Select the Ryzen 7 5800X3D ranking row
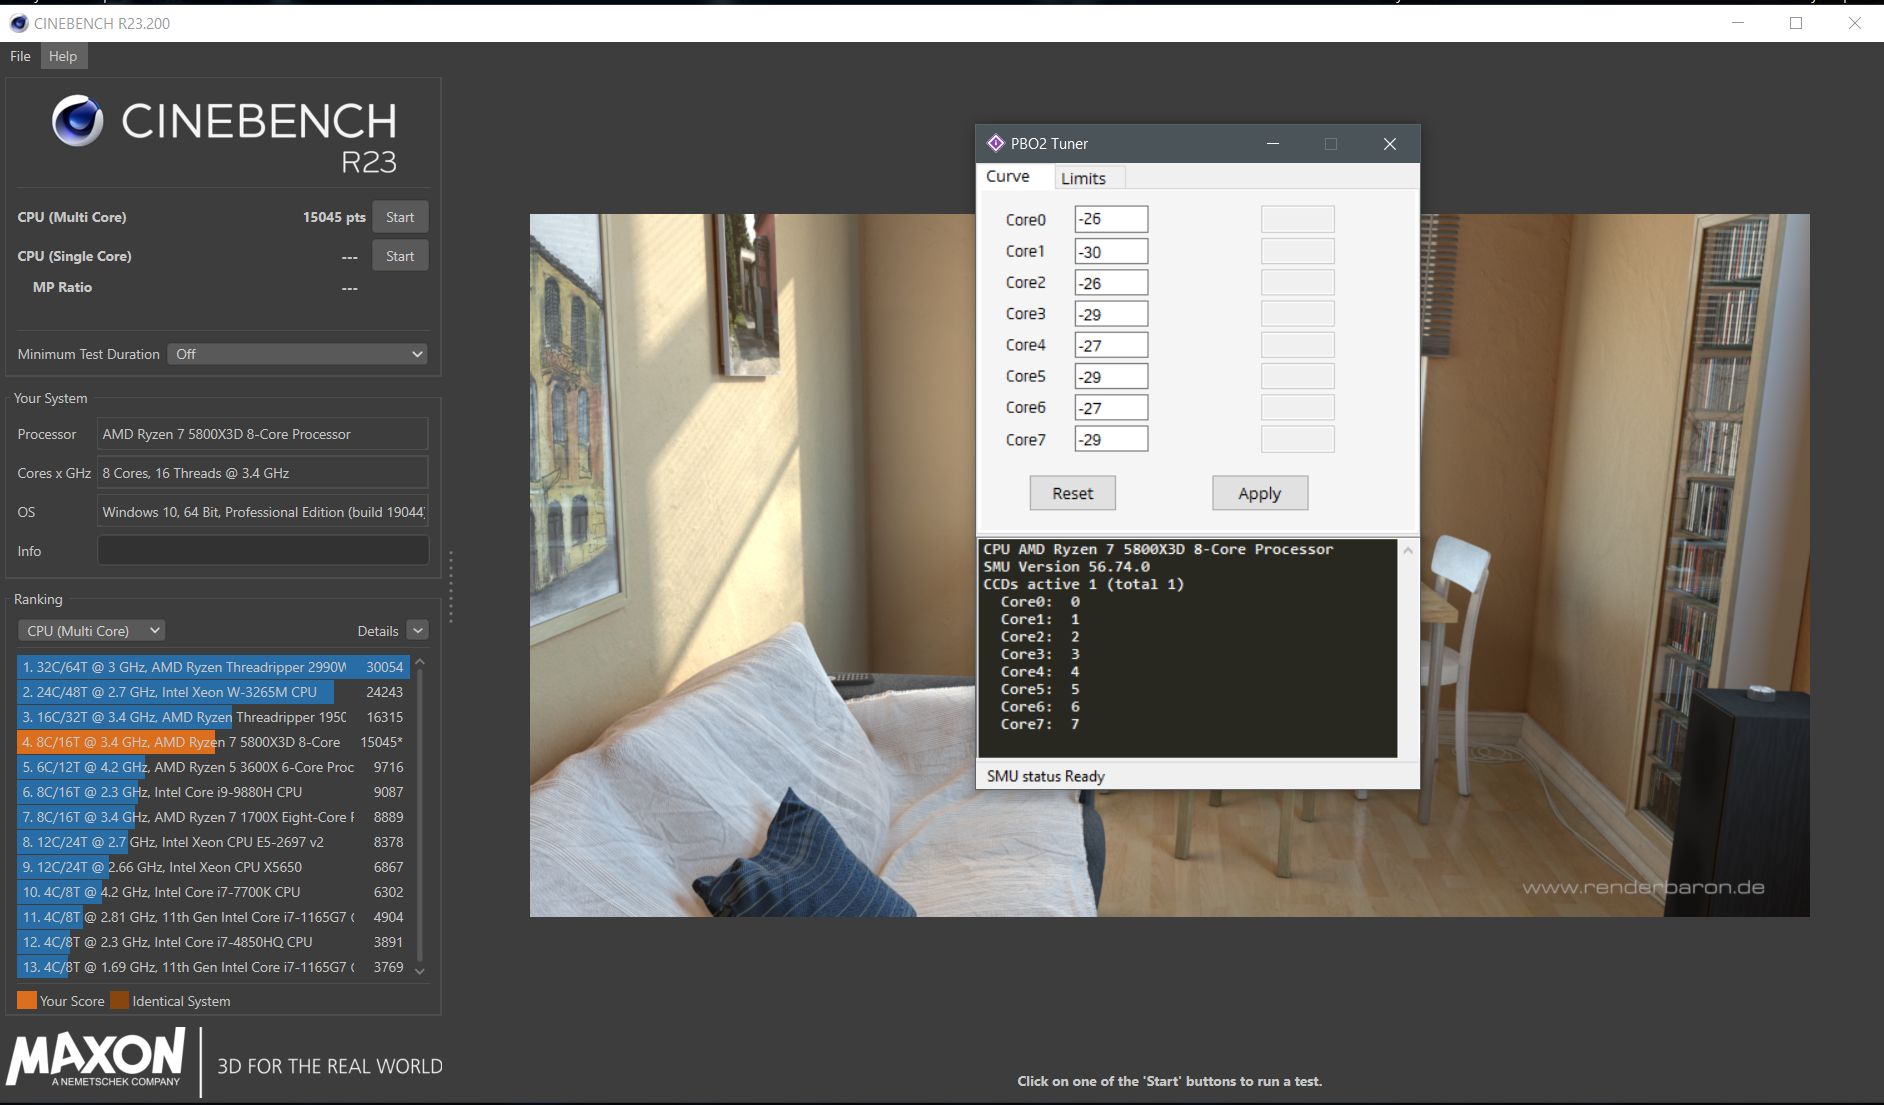 [x=213, y=742]
